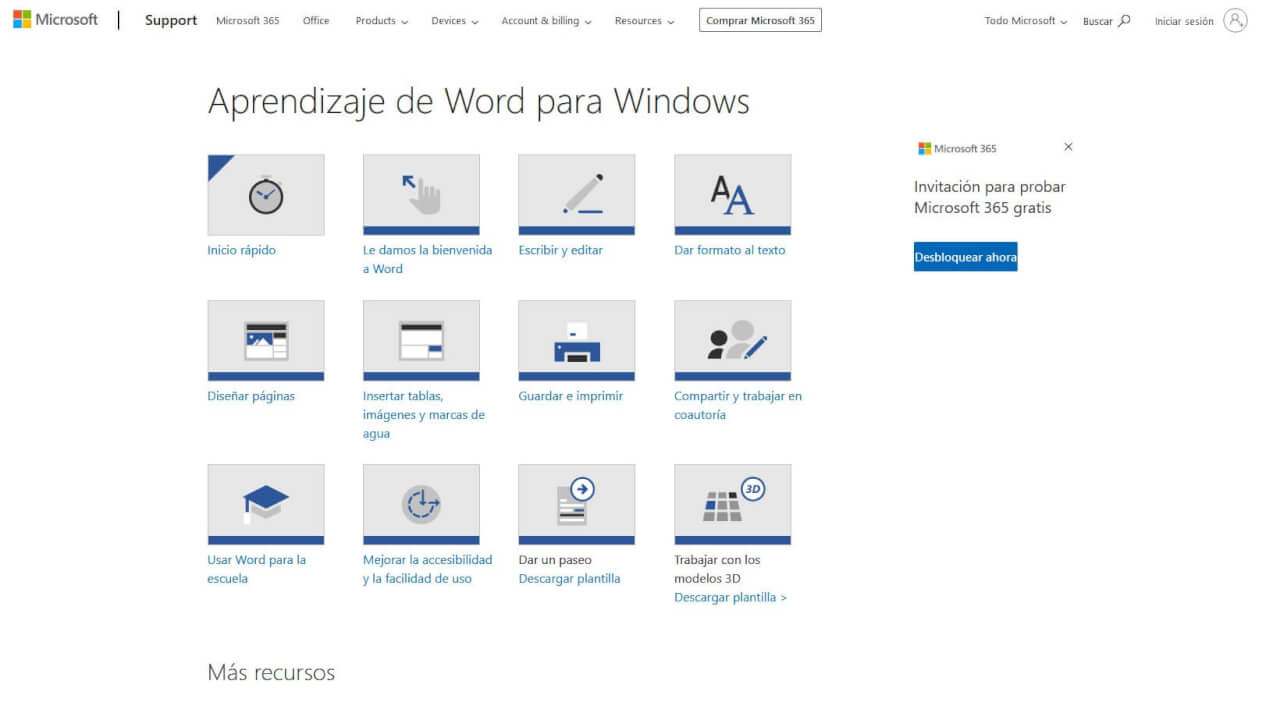1280x706 pixels.
Task: Open the Word welcome hand-pointer tile
Action: [421, 195]
